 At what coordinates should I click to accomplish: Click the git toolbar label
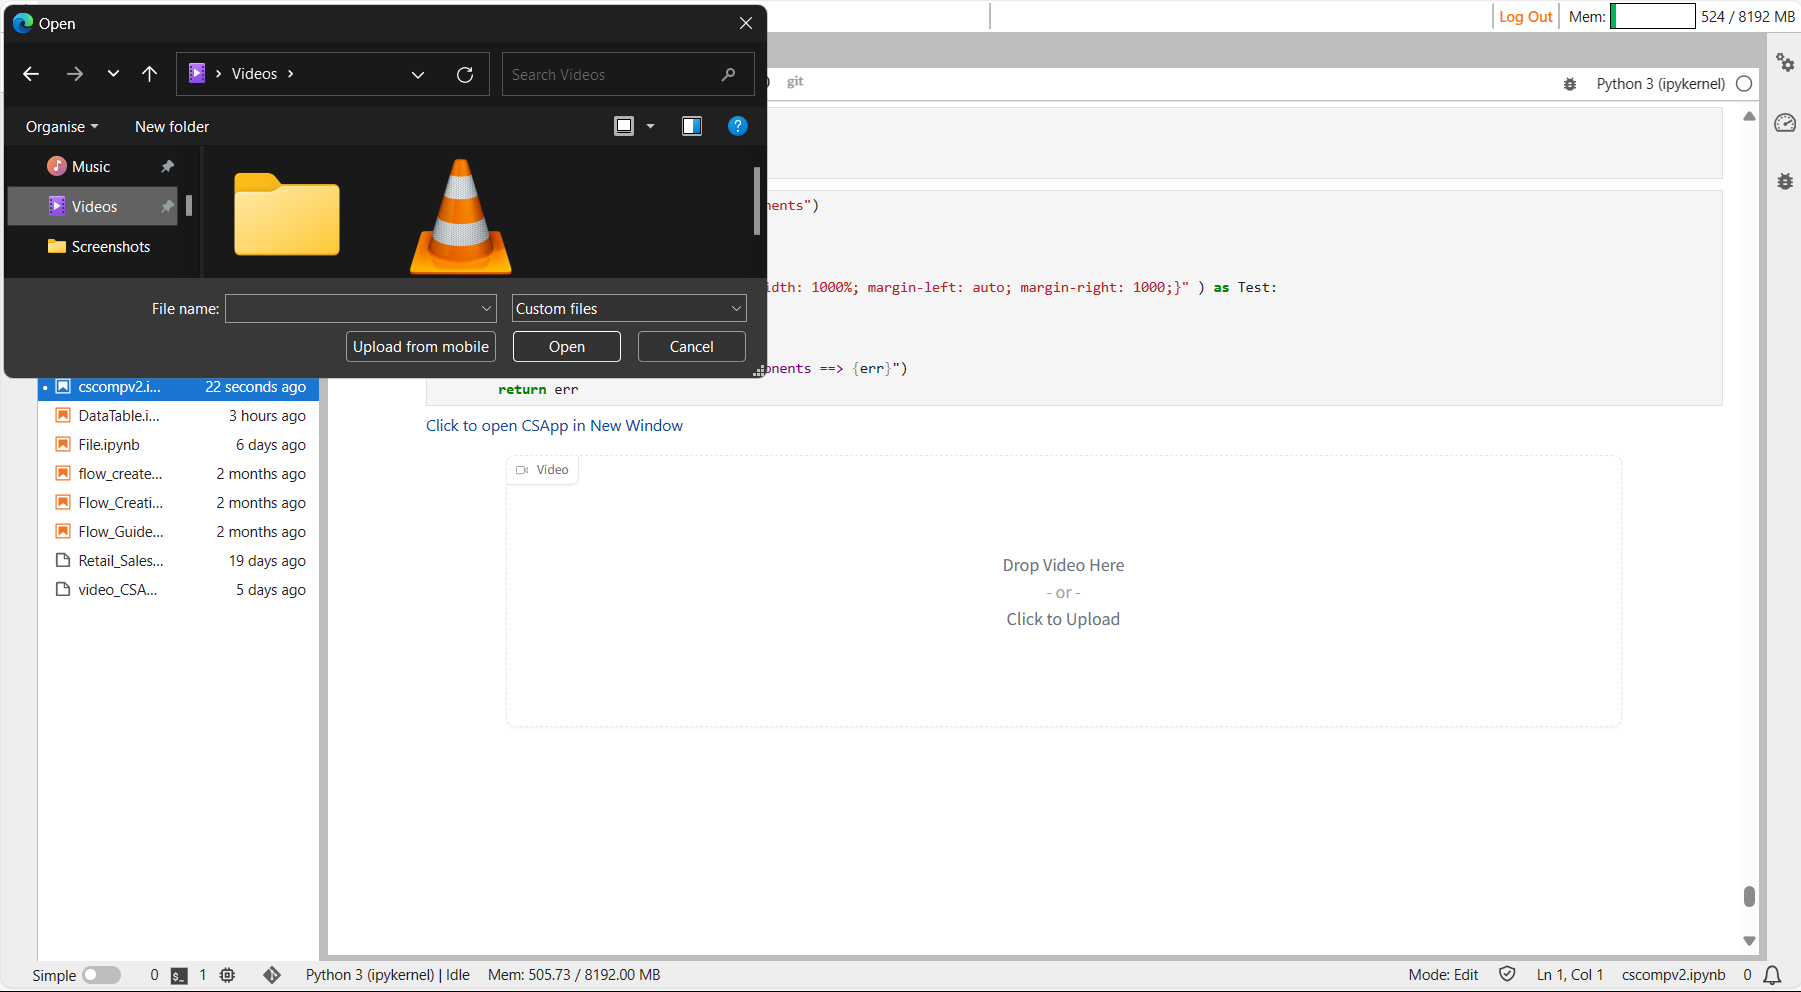[795, 82]
